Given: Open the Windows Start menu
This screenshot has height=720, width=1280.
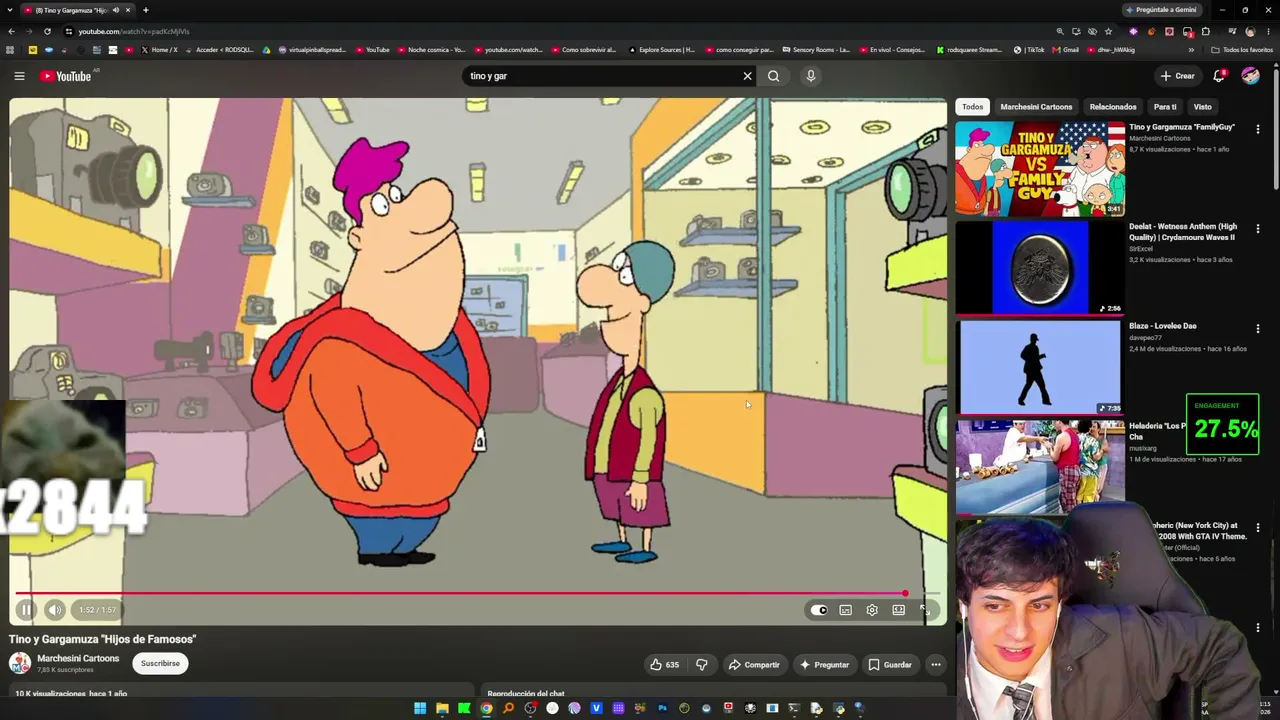Looking at the screenshot, I should [420, 709].
